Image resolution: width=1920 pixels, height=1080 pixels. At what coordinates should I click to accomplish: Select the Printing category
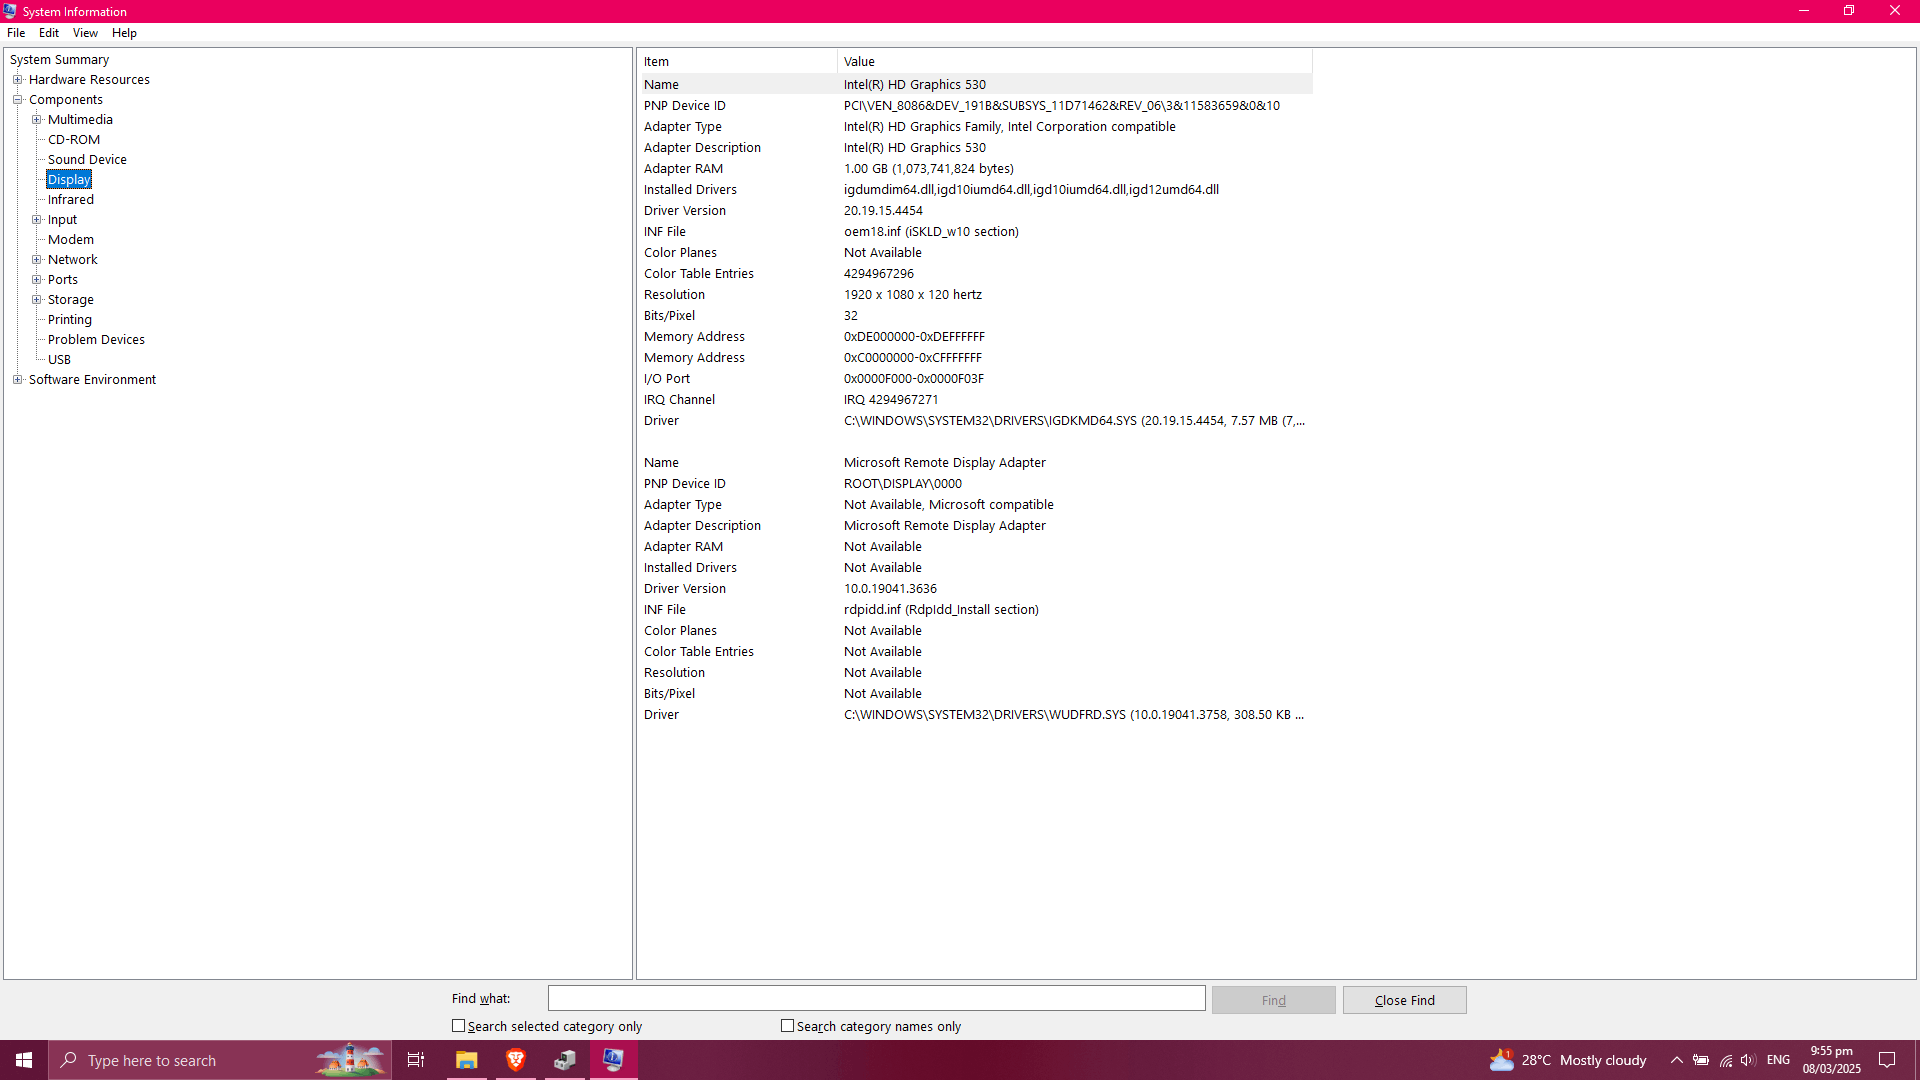point(69,320)
